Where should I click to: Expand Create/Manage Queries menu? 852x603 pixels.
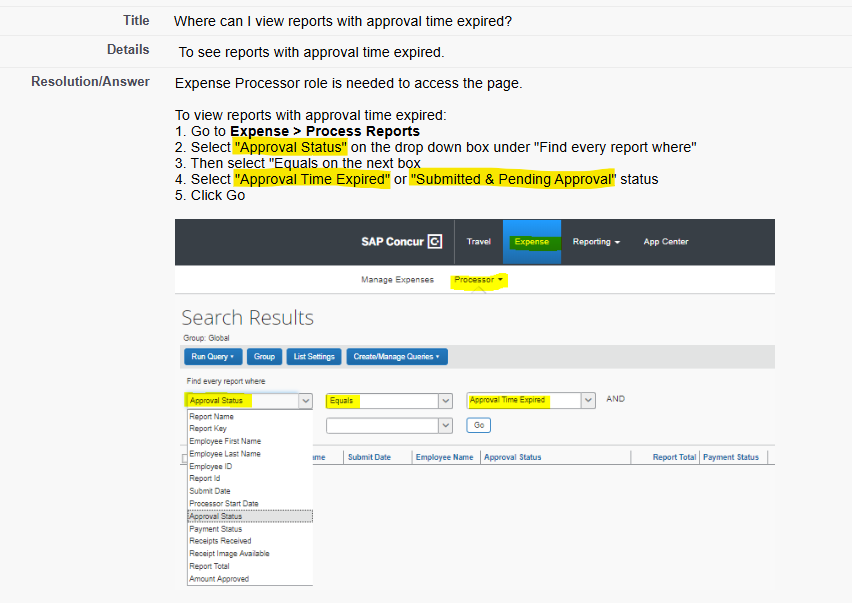(x=397, y=356)
